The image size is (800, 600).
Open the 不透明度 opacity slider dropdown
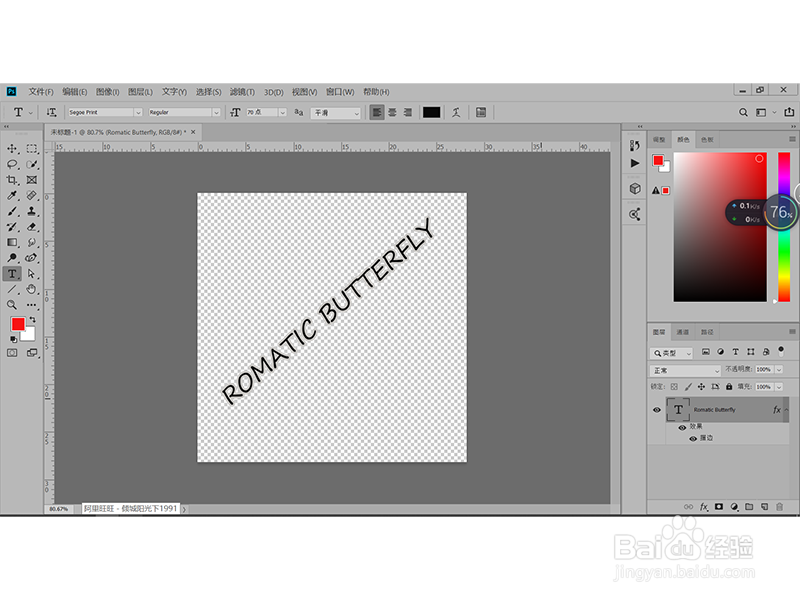point(779,369)
